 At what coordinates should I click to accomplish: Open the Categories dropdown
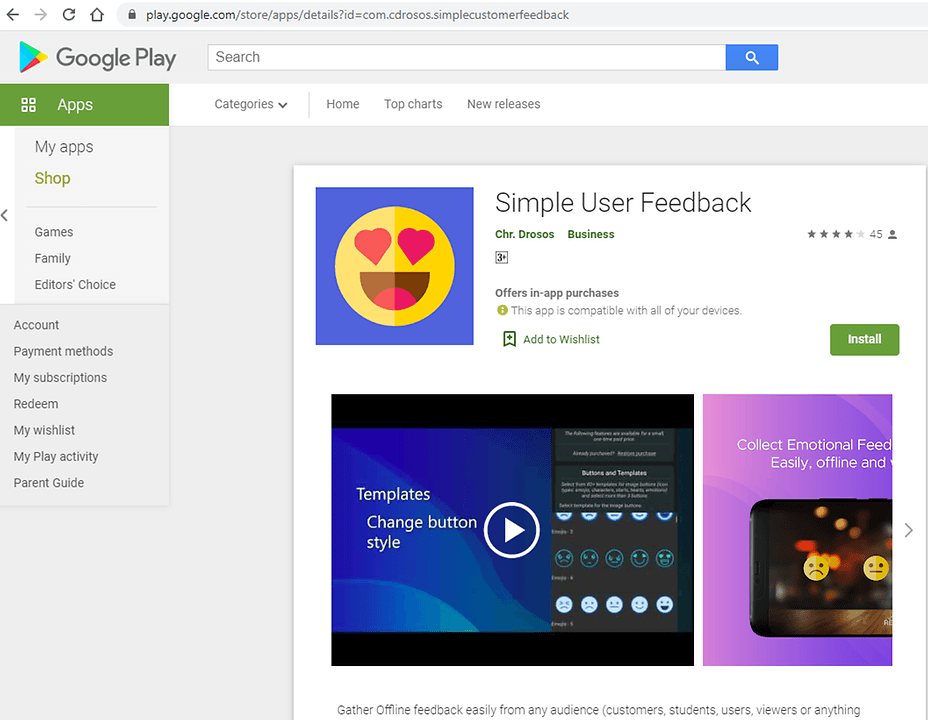point(251,104)
